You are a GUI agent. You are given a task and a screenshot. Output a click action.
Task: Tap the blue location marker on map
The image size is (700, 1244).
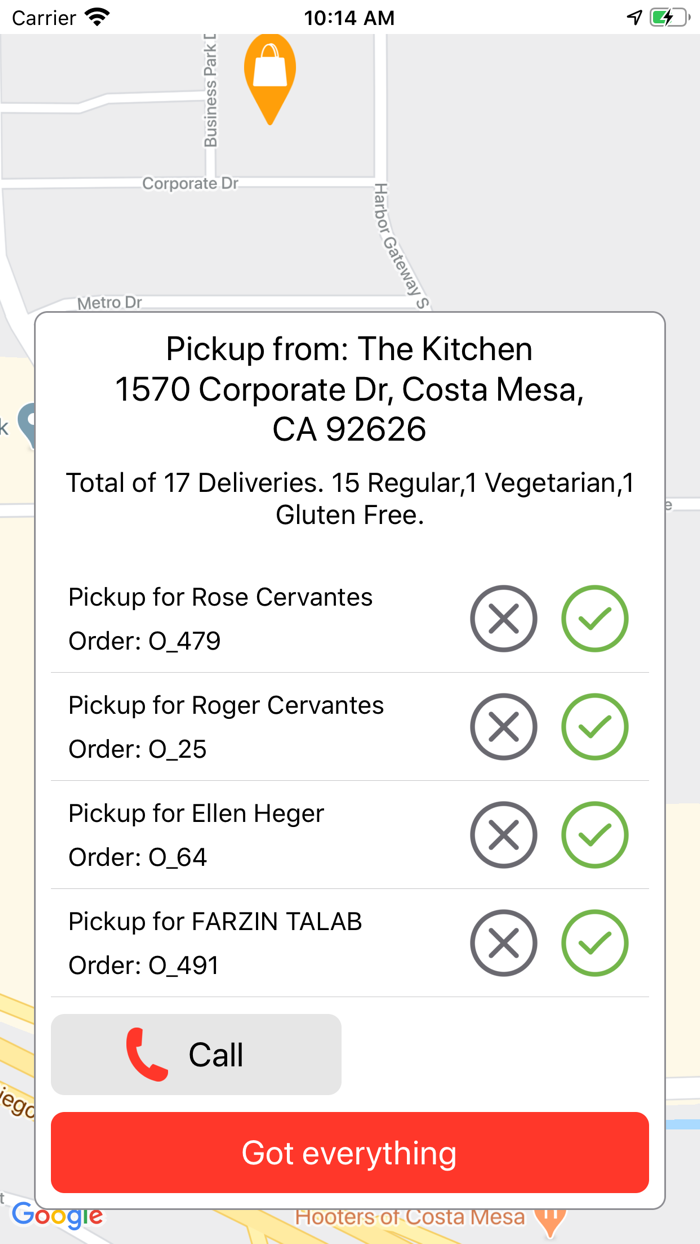[29, 423]
